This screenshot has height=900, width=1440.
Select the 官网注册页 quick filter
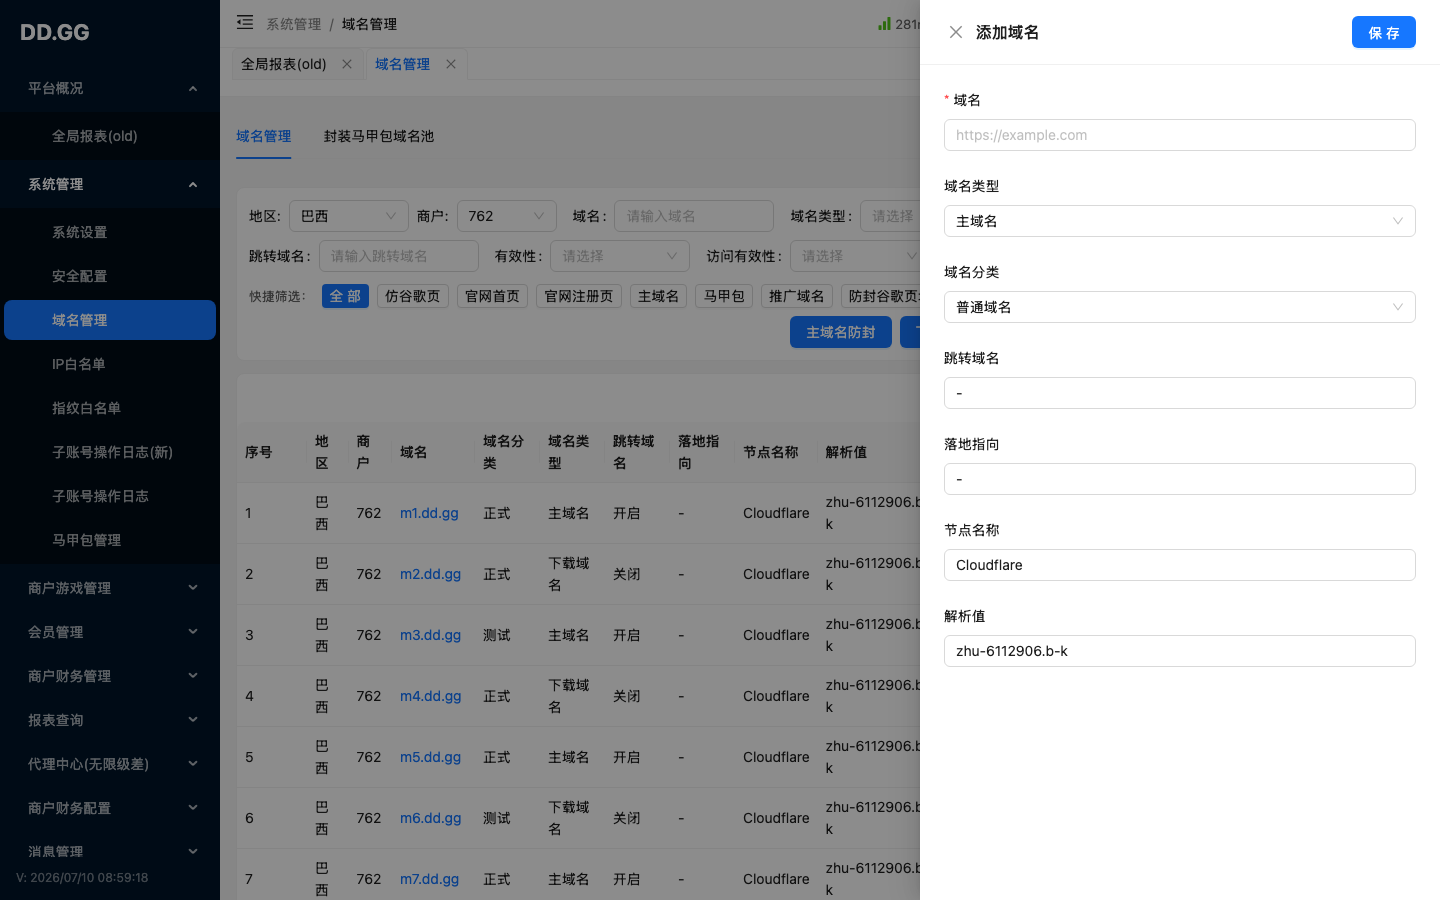[579, 296]
